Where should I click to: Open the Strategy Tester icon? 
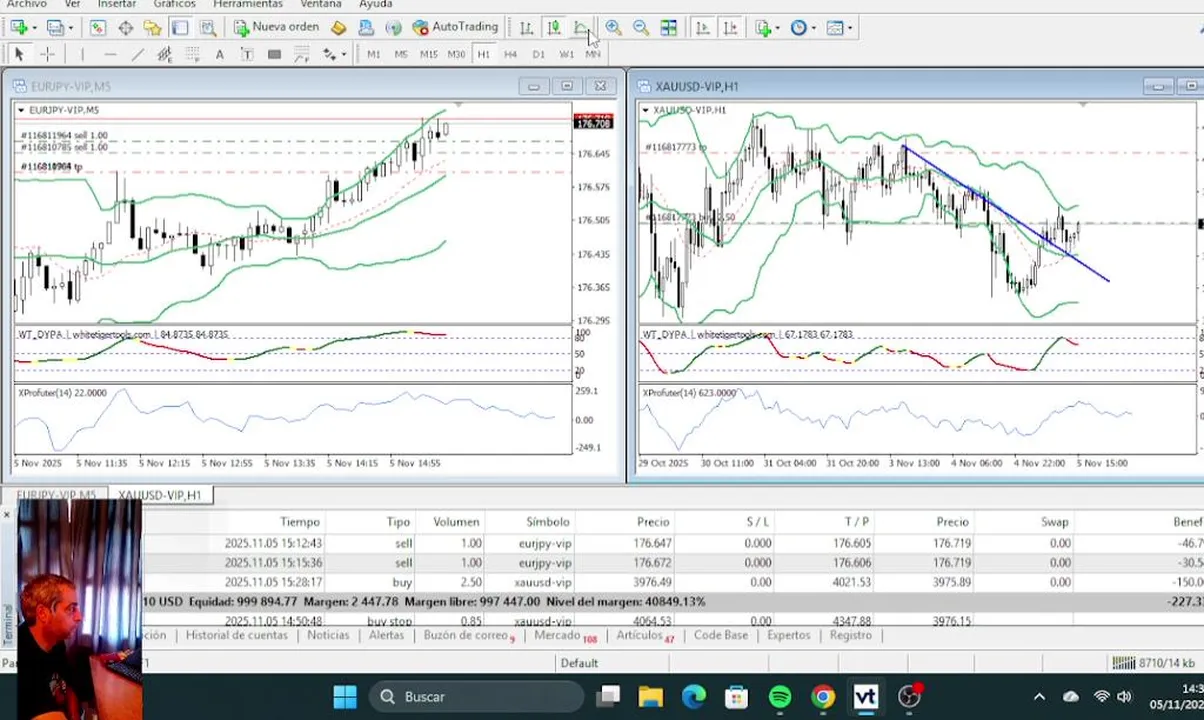[x=207, y=27]
